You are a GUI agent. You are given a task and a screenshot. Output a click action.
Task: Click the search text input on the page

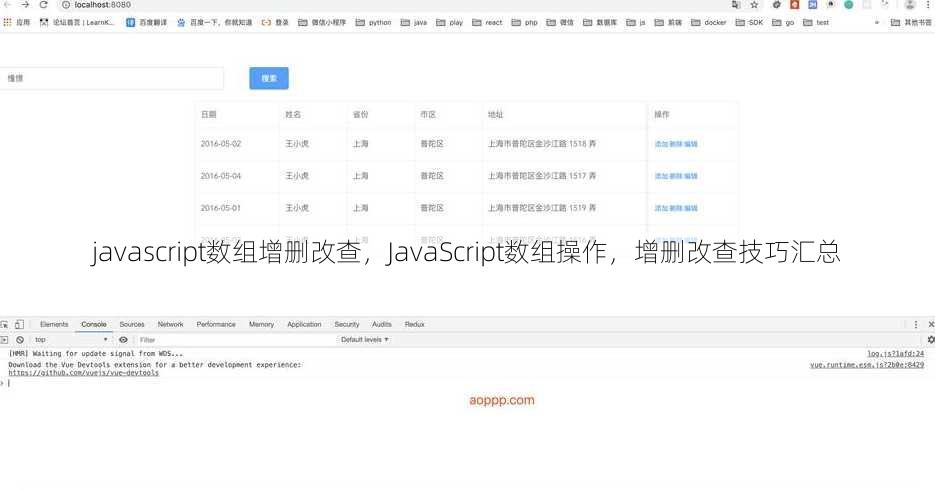pyautogui.click(x=112, y=78)
